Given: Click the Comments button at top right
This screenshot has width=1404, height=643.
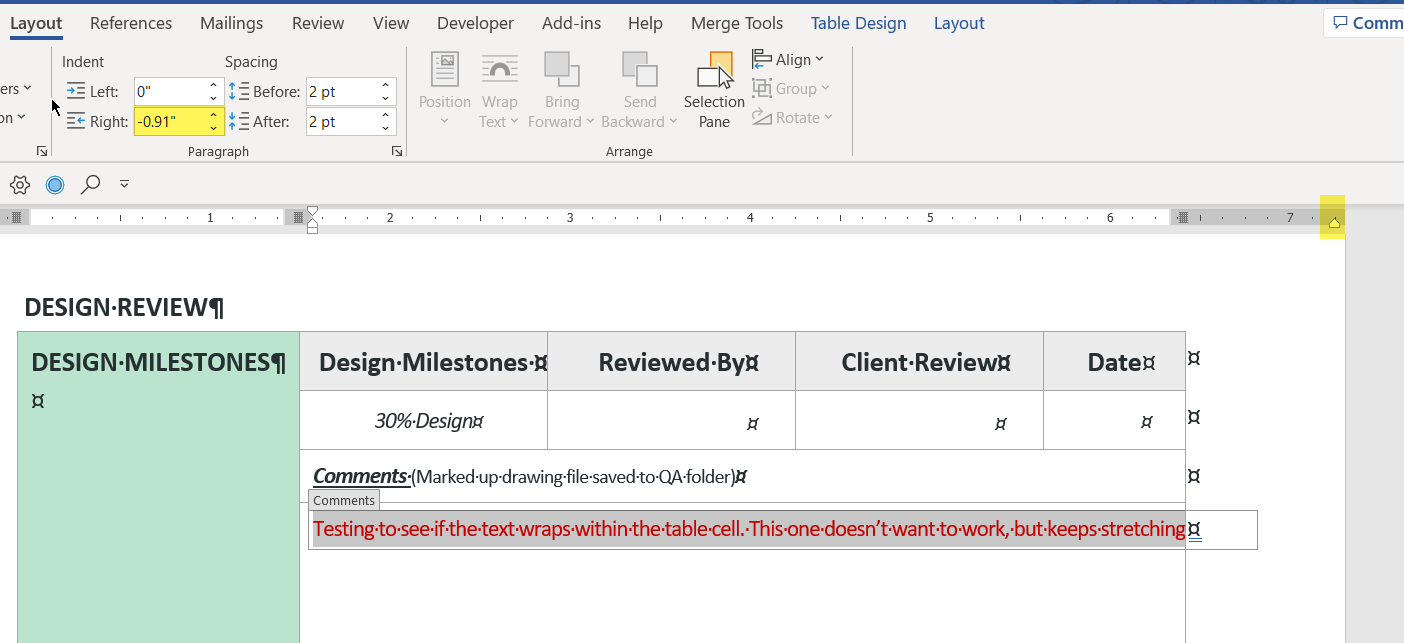Looking at the screenshot, I should (1365, 23).
